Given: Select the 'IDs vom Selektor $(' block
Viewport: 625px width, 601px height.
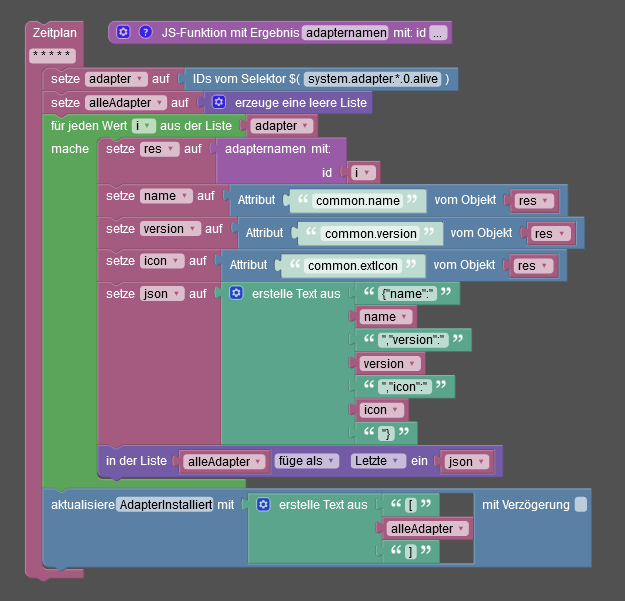Looking at the screenshot, I should click(246, 79).
